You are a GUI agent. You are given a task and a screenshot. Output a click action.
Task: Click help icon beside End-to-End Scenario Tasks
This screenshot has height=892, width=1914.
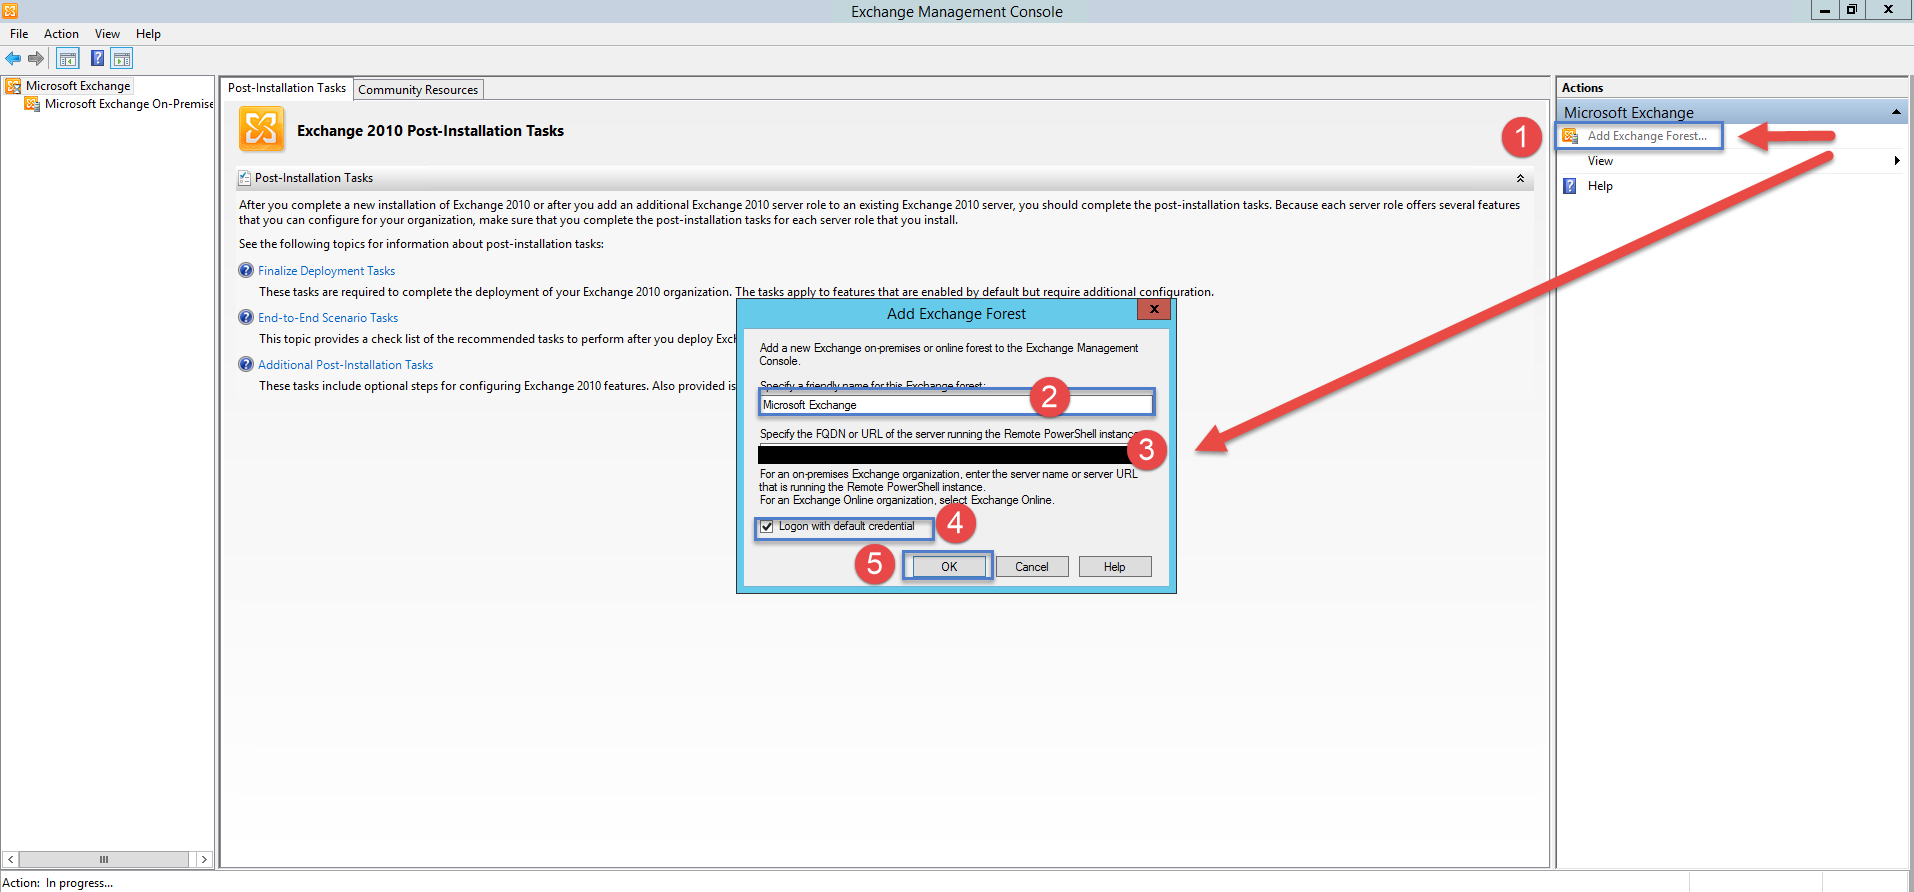[246, 317]
